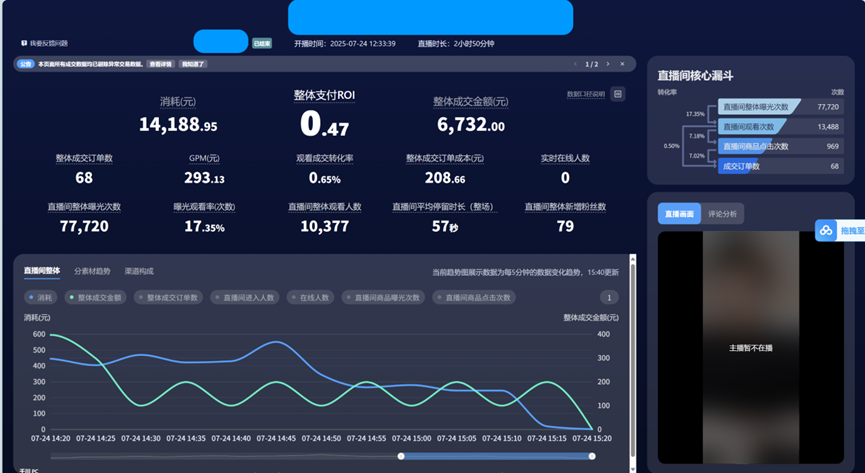Click the chart time range slider handle
Screen dimensions: 865x473
[x=401, y=456]
